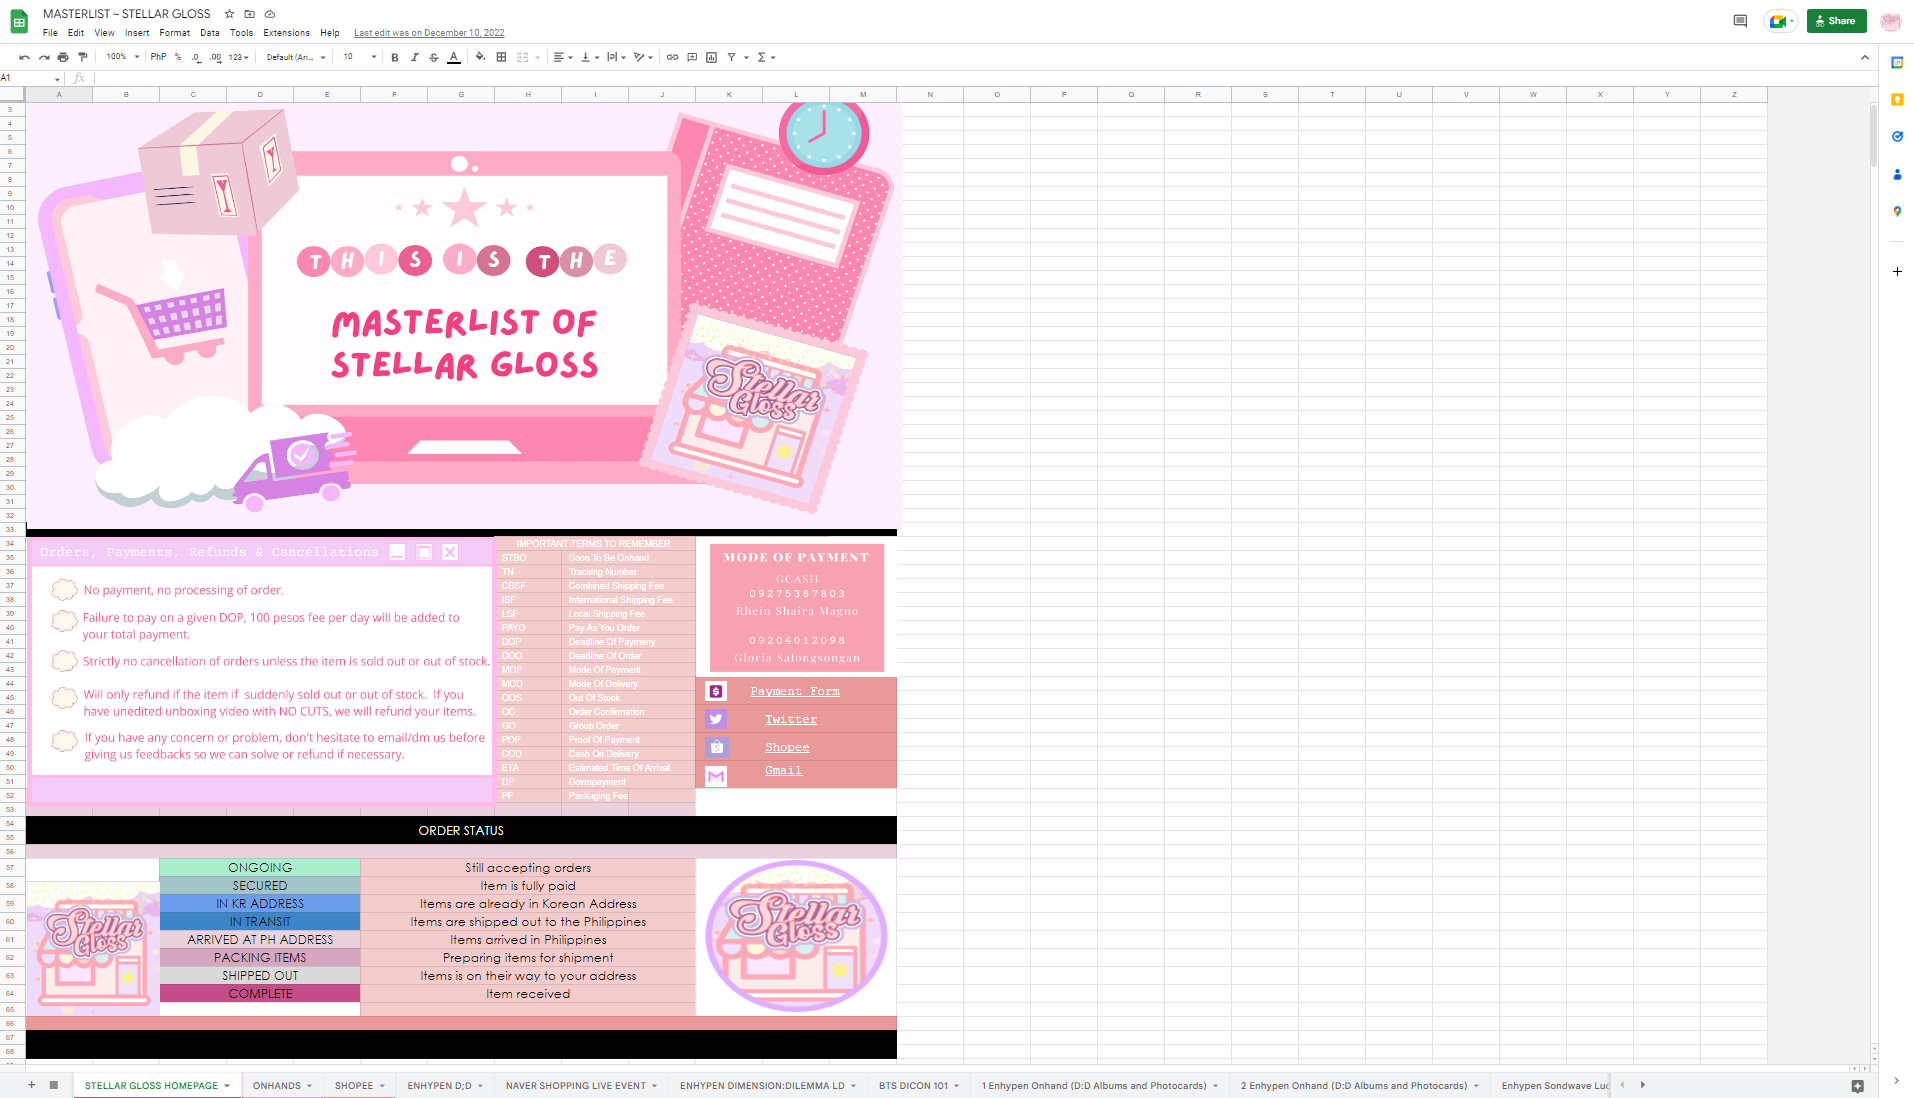Click the formula bar input

pos(980,78)
